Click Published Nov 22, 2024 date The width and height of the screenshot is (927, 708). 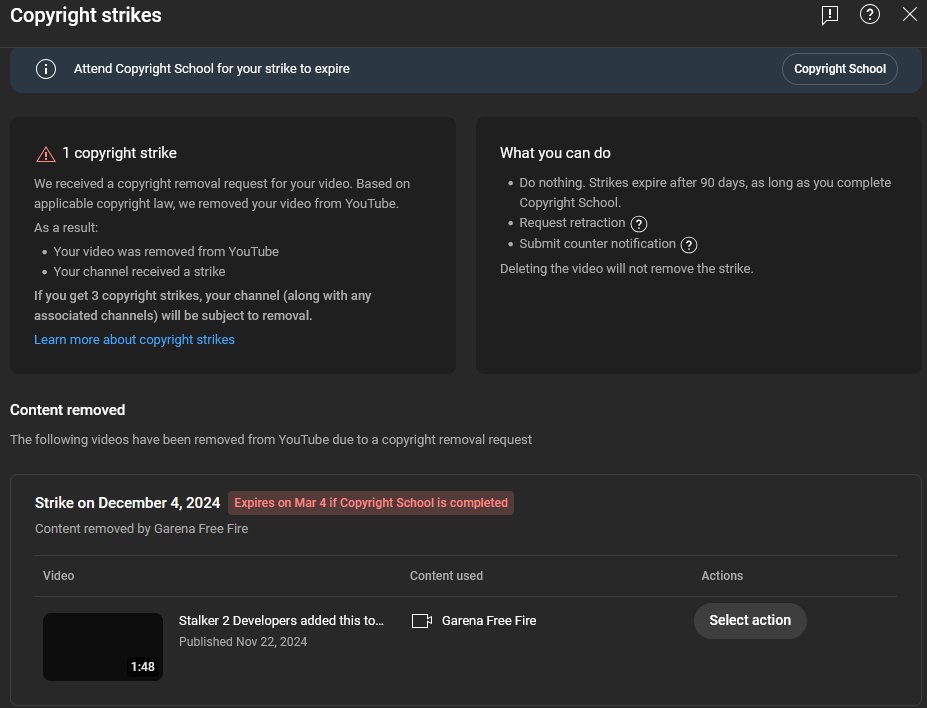243,642
